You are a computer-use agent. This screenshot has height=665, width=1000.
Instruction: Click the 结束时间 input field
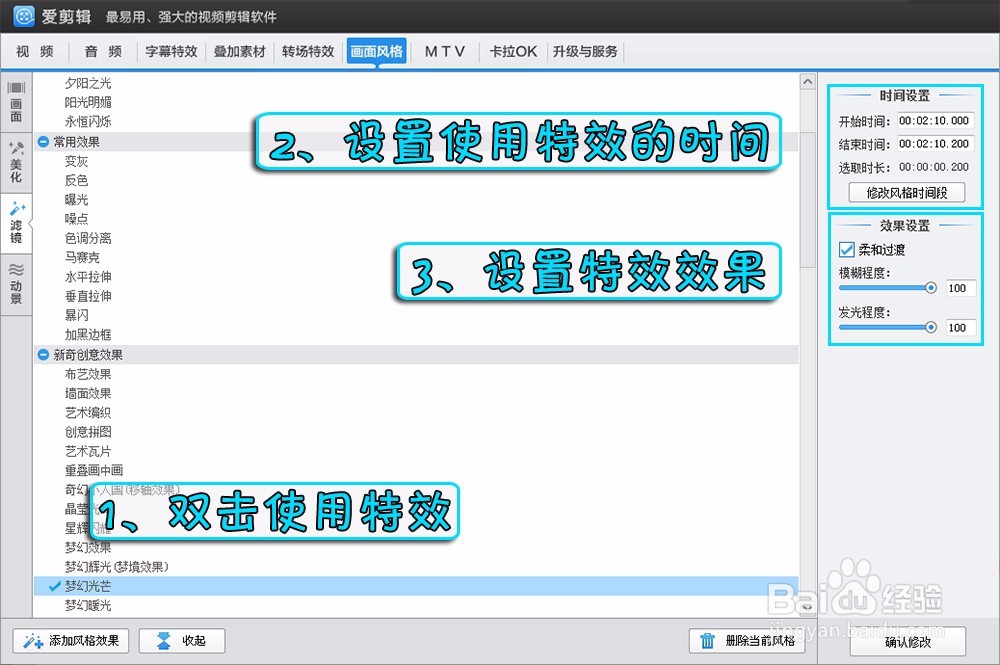(934, 144)
